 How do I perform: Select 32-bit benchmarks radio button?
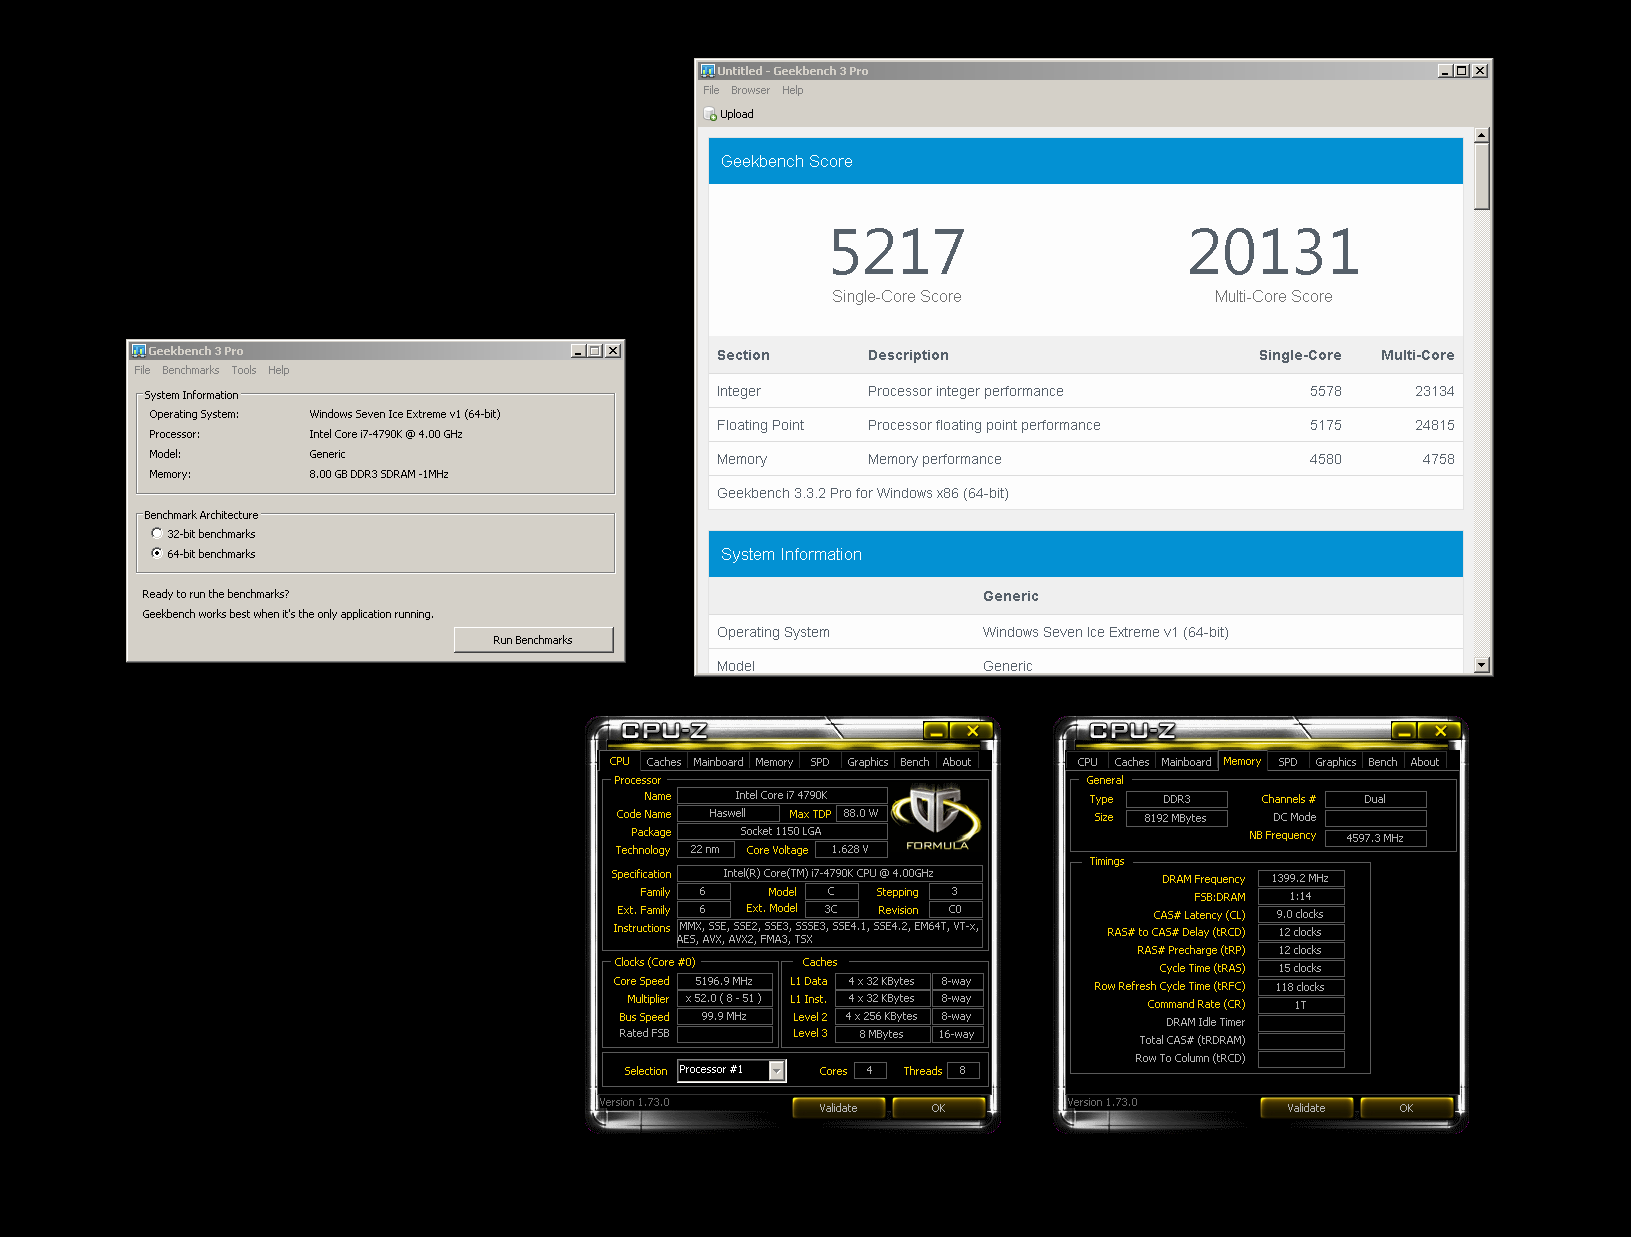[x=157, y=534]
